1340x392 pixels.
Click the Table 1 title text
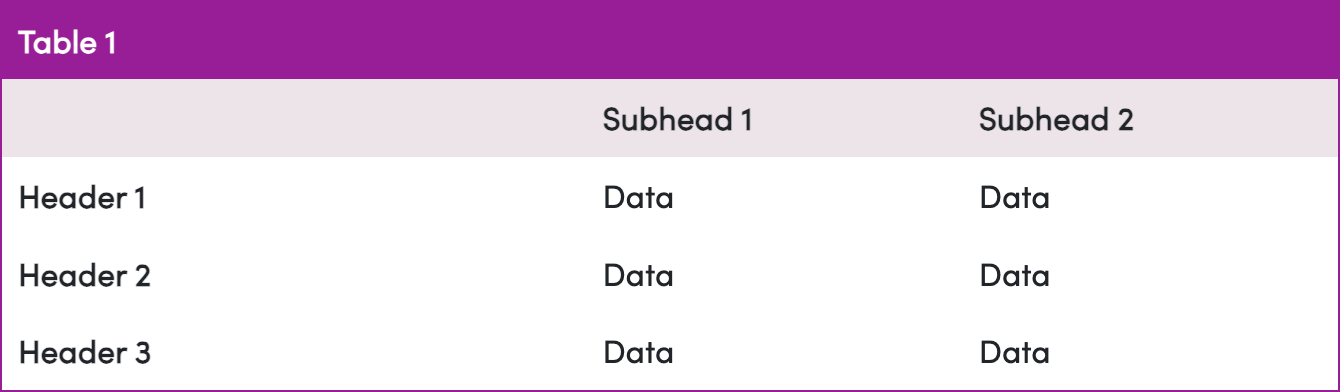coord(68,43)
